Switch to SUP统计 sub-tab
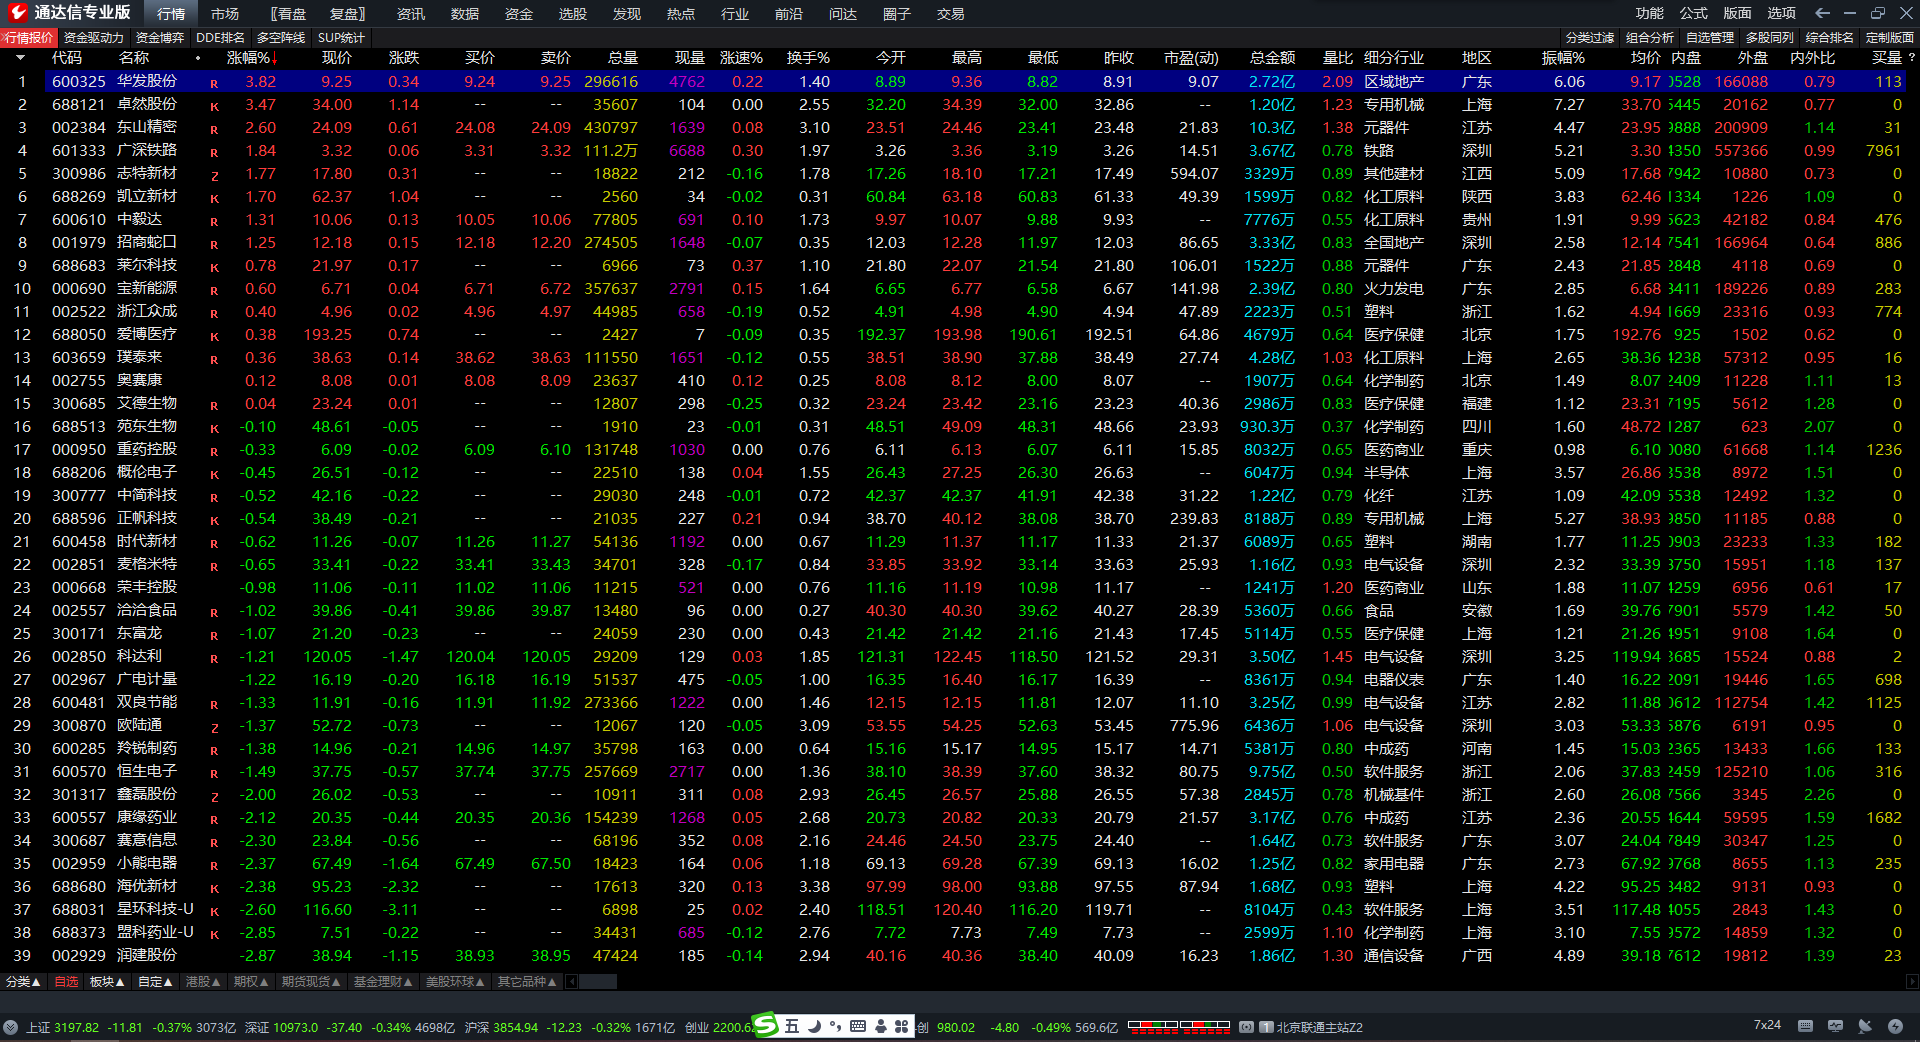Image resolution: width=1920 pixels, height=1042 pixels. coord(341,37)
